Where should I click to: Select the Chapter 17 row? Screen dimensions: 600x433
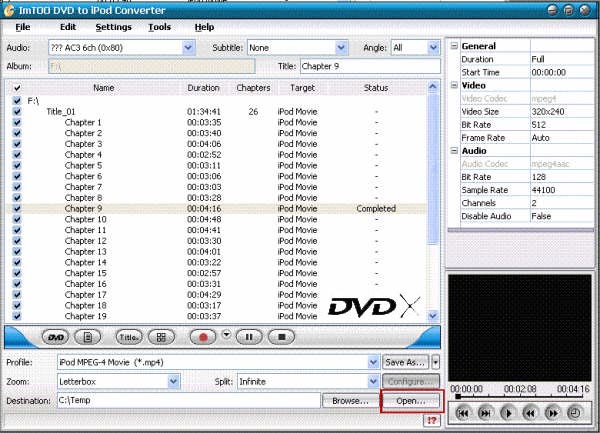pos(216,295)
